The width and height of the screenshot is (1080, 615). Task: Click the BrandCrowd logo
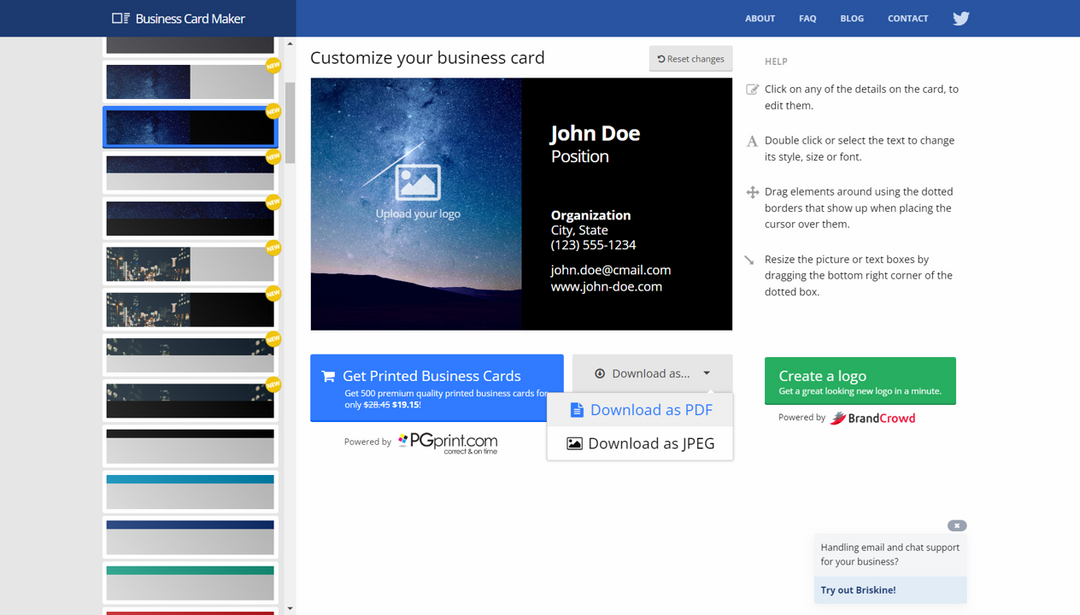[x=873, y=418]
